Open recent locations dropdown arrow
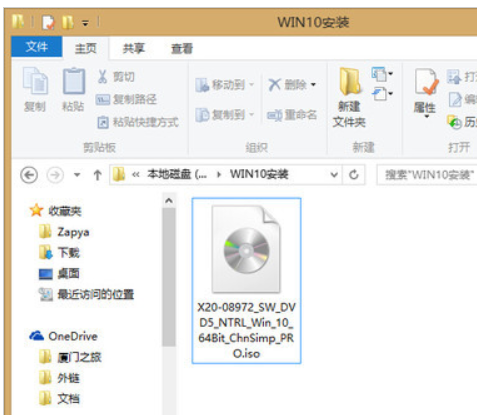The height and width of the screenshot is (415, 477). [77, 175]
